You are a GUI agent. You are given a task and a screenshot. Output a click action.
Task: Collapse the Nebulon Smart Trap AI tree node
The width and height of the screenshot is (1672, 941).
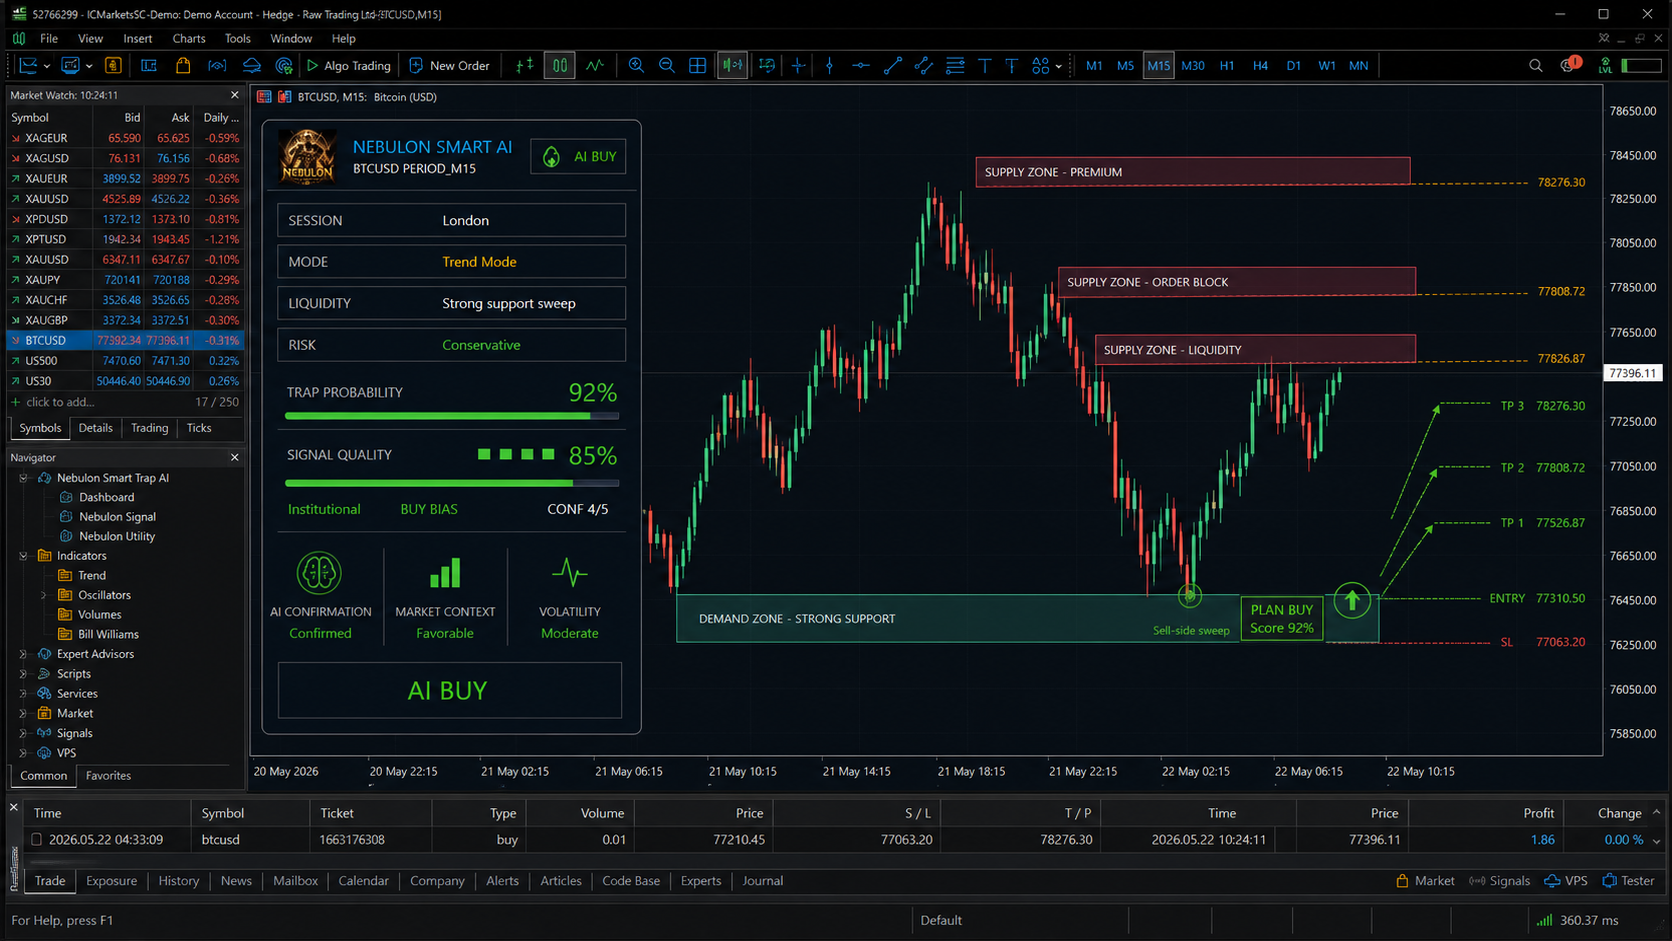[23, 478]
